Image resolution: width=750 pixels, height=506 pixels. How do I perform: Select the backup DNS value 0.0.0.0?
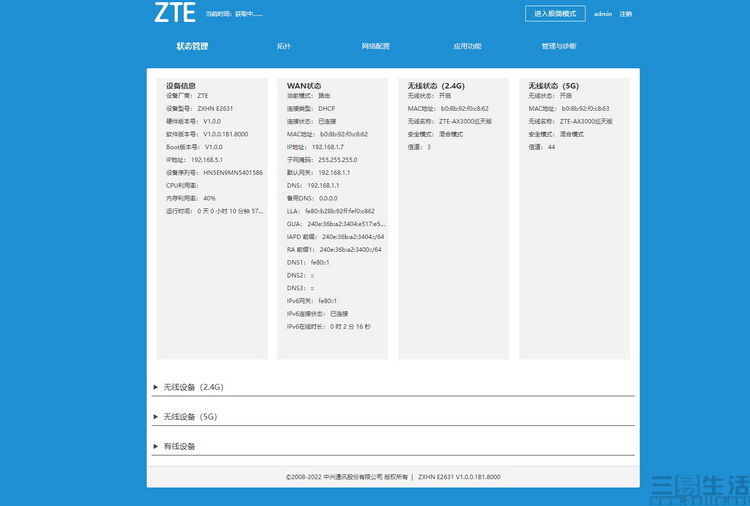coord(328,198)
